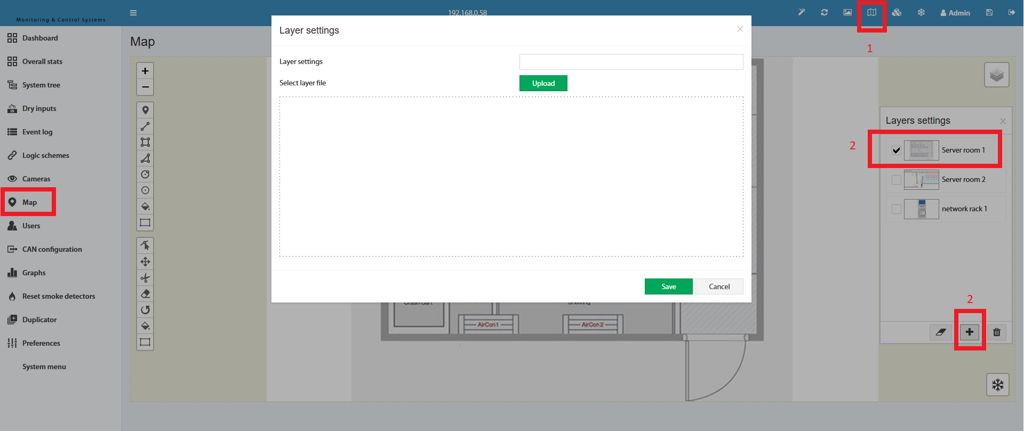Zoom in the map with plus button
This screenshot has width=1024, height=431.
click(145, 71)
